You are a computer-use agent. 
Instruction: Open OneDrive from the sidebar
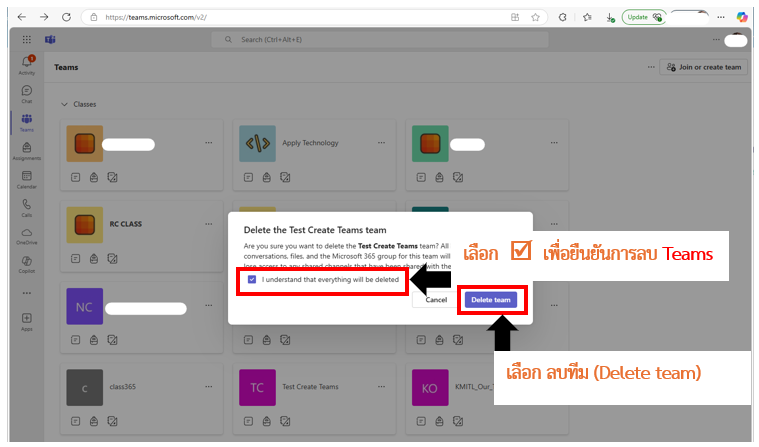pos(26,234)
